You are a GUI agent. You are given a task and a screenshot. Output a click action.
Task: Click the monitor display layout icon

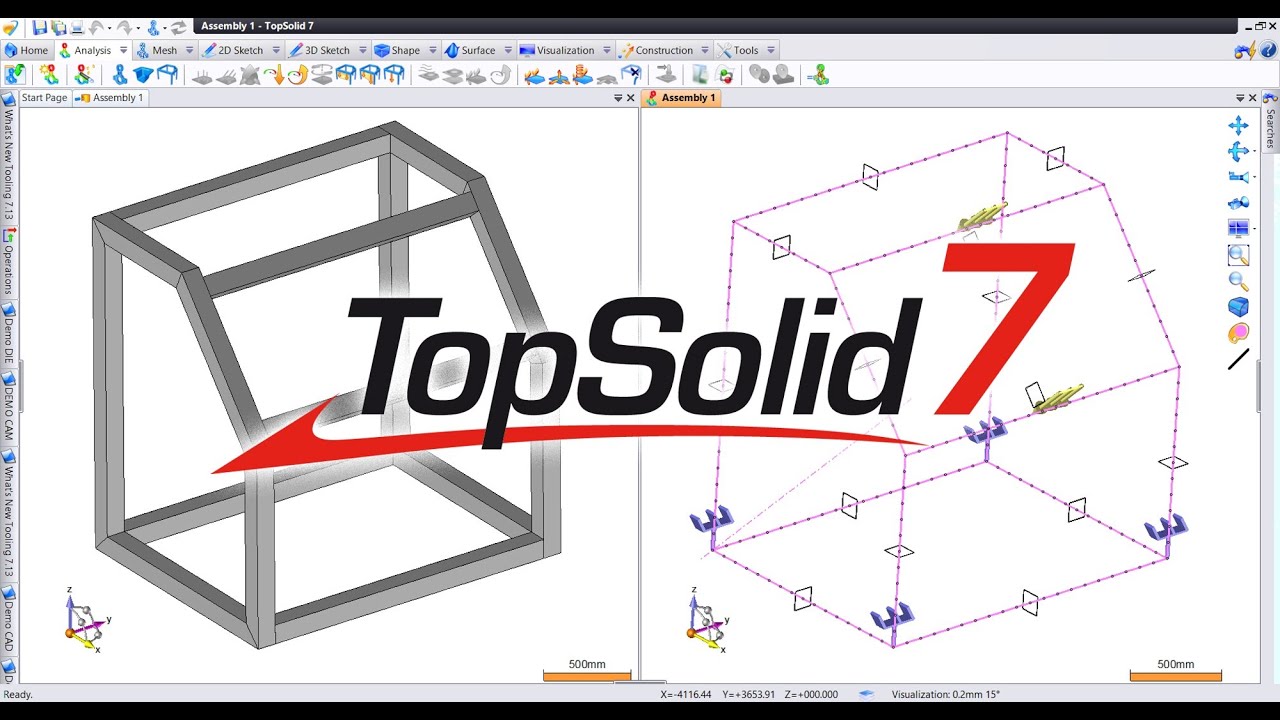[1238, 229]
